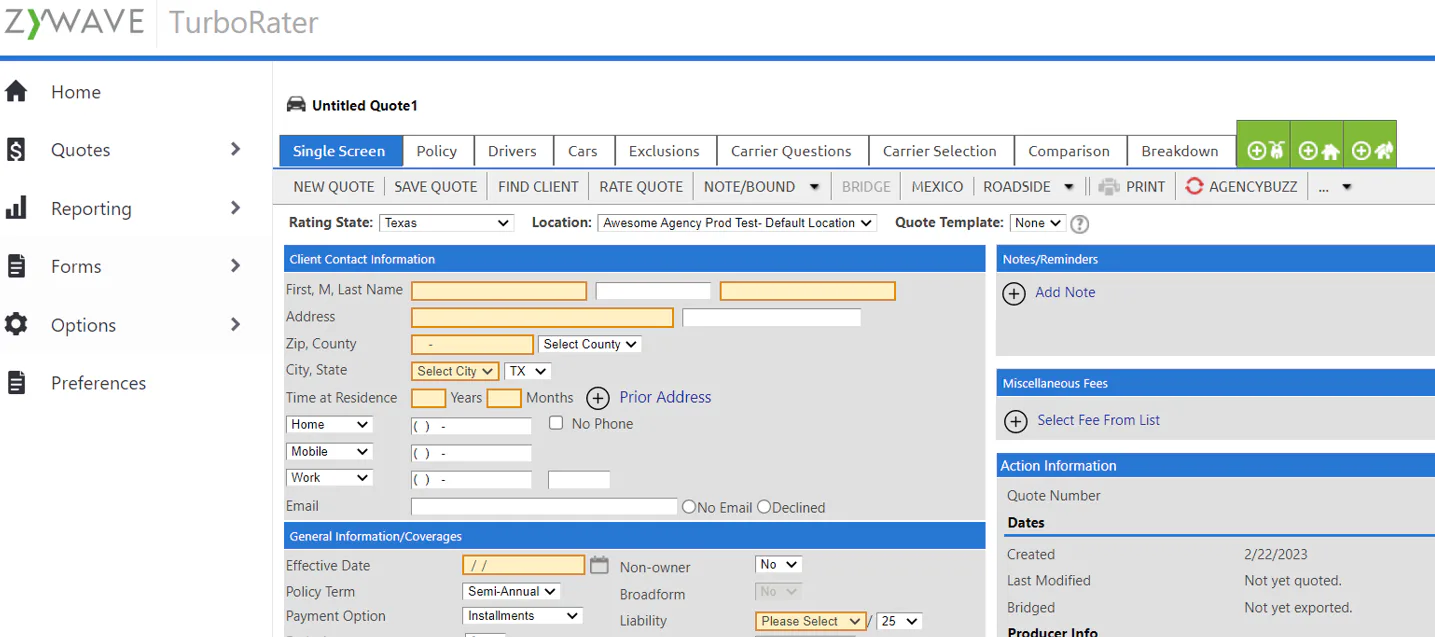Click the Add Note plus icon
The image size is (1435, 637).
(1014, 293)
